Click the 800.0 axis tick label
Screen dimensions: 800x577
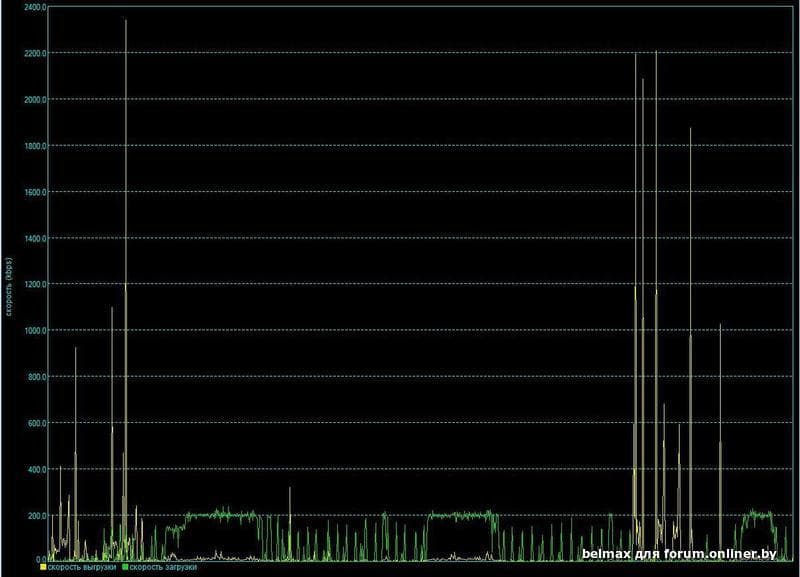point(36,377)
